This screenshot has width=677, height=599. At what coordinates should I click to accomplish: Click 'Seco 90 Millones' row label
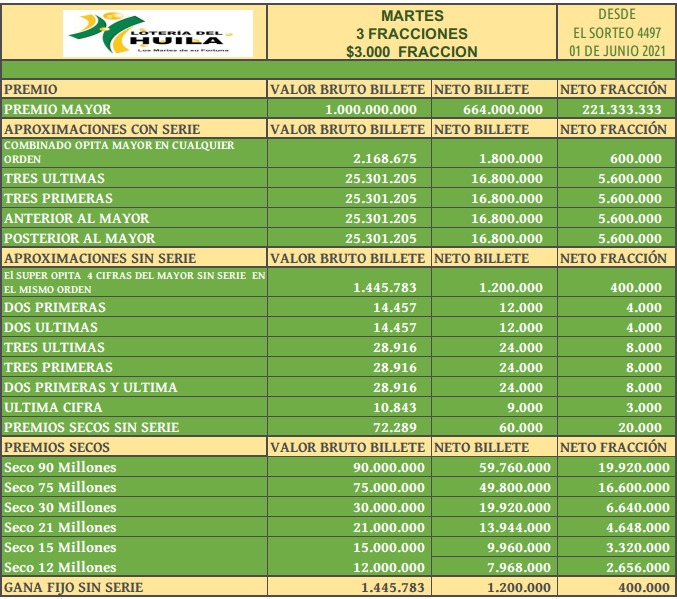coord(60,467)
